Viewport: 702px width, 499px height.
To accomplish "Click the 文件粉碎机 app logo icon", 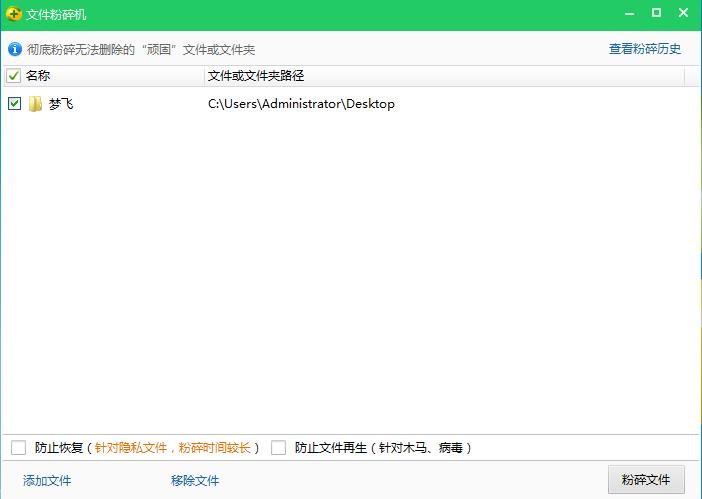I will click(x=14, y=14).
